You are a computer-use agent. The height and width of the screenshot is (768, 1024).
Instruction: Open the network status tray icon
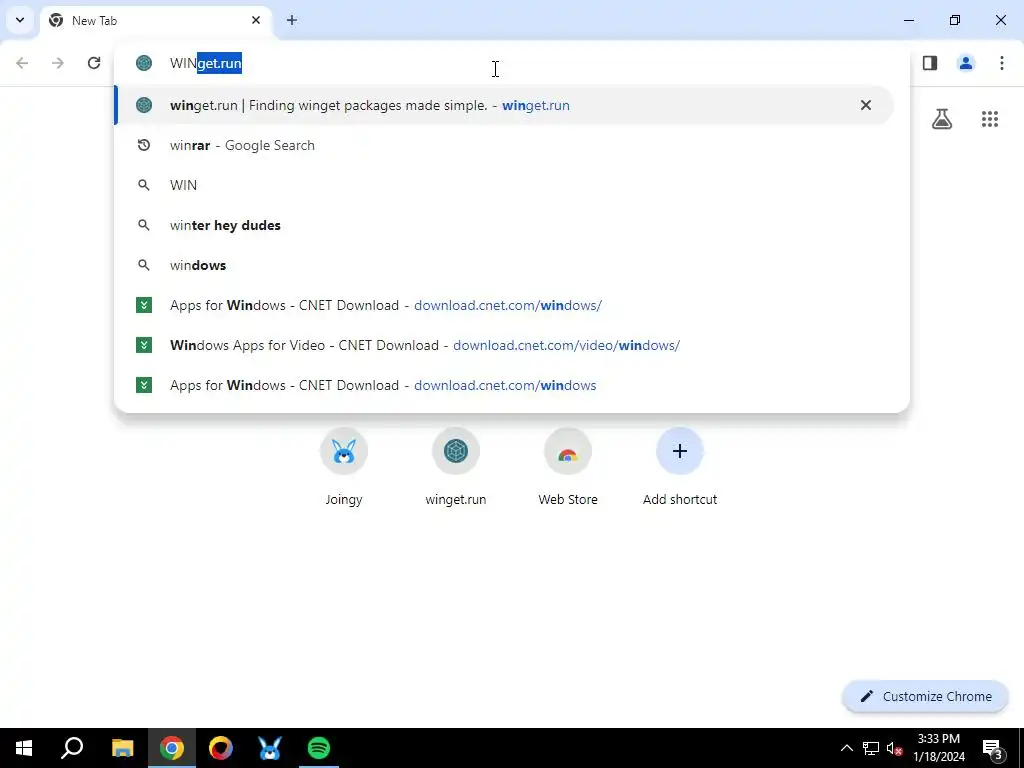click(x=871, y=748)
